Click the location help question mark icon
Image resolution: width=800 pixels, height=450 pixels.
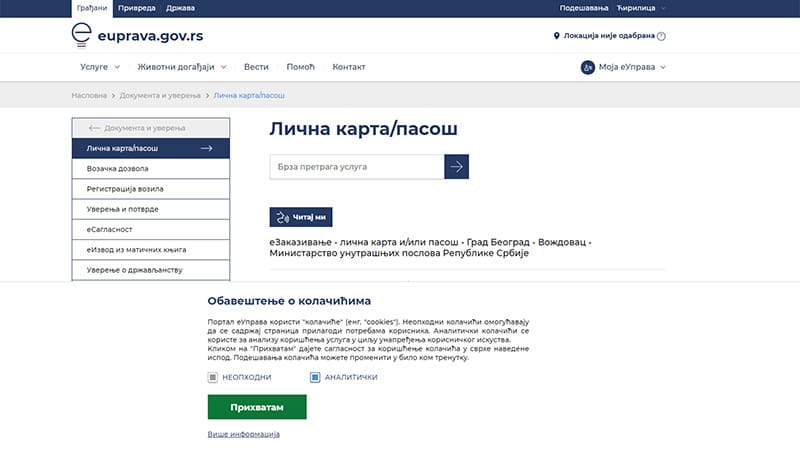click(x=661, y=36)
